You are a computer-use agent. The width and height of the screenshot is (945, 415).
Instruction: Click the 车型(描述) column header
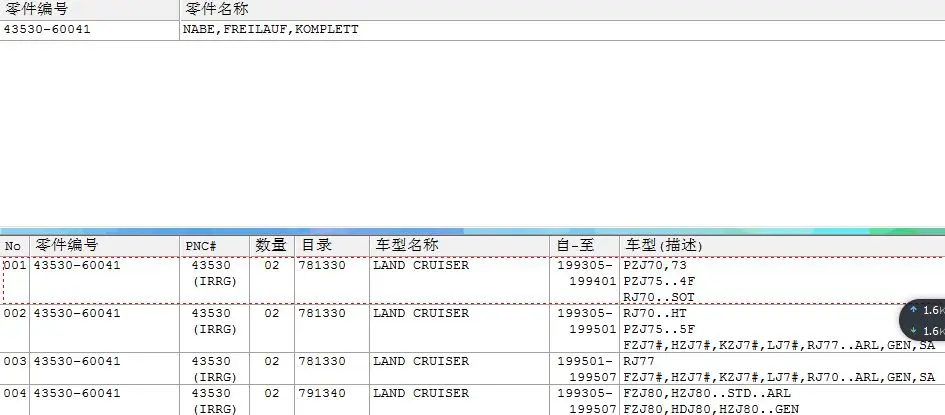[x=782, y=246]
